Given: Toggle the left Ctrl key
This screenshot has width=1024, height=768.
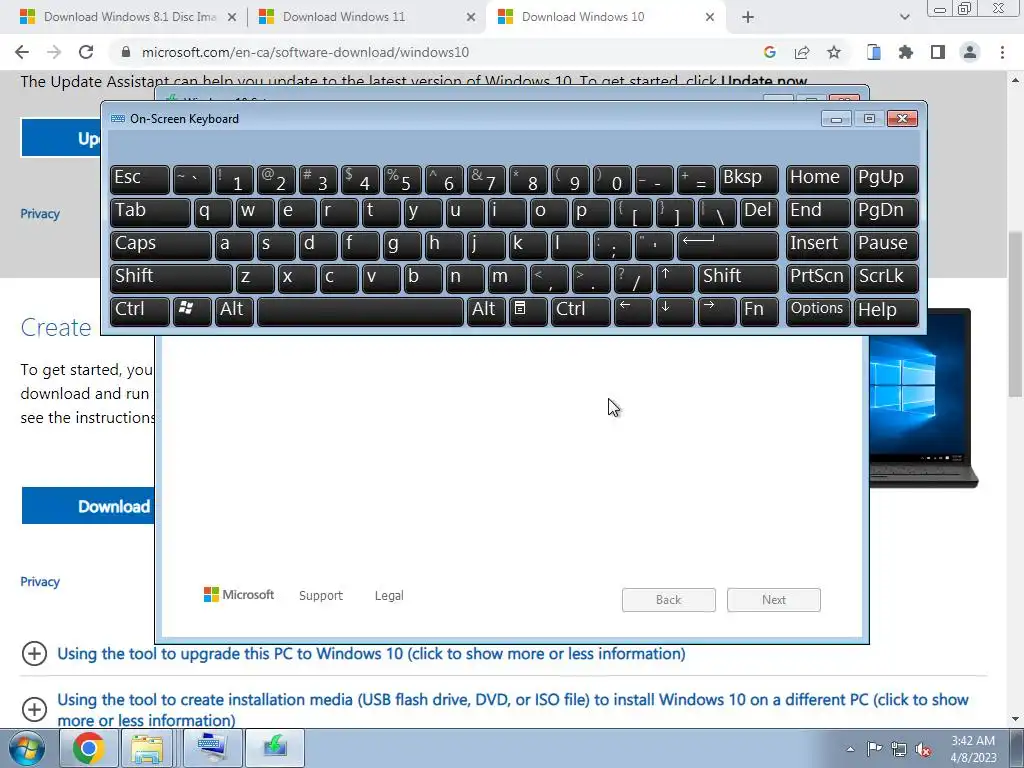Looking at the screenshot, I should [140, 311].
